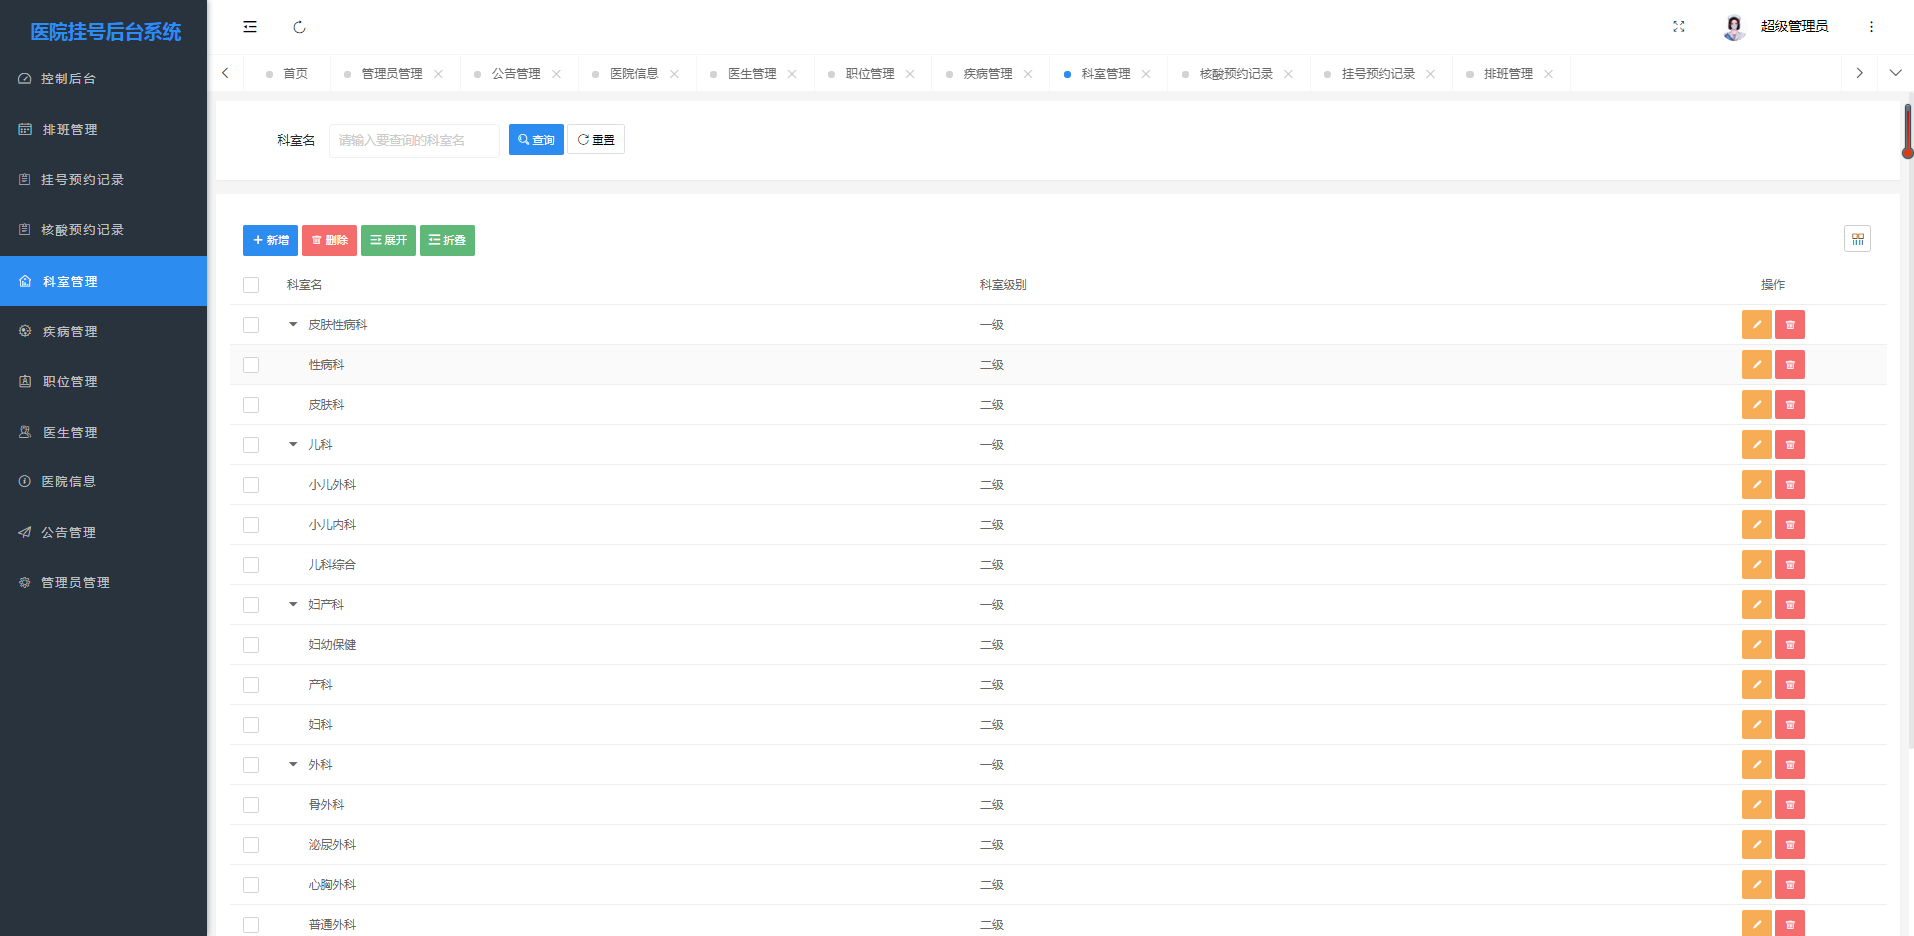Toggle the select-all checkbox in table header

coord(250,285)
